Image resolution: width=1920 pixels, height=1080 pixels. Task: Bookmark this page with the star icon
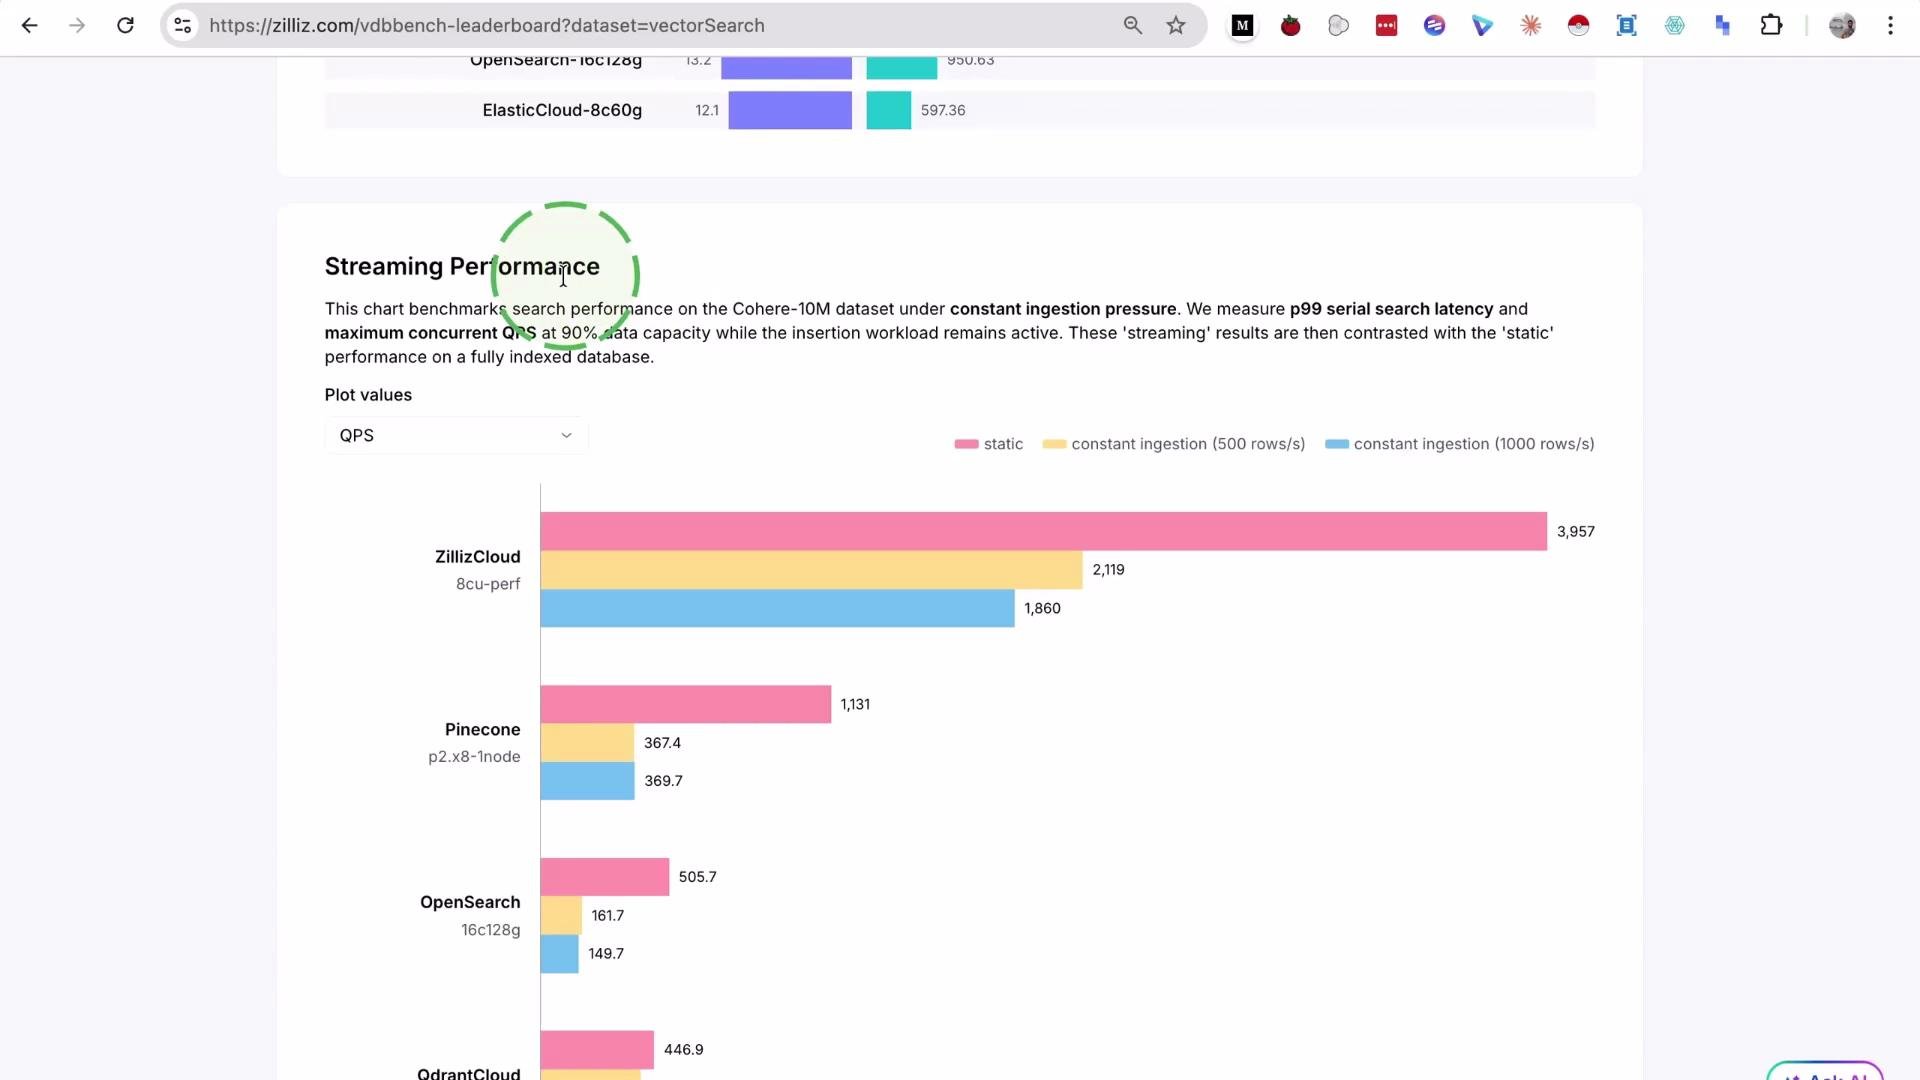click(1176, 26)
